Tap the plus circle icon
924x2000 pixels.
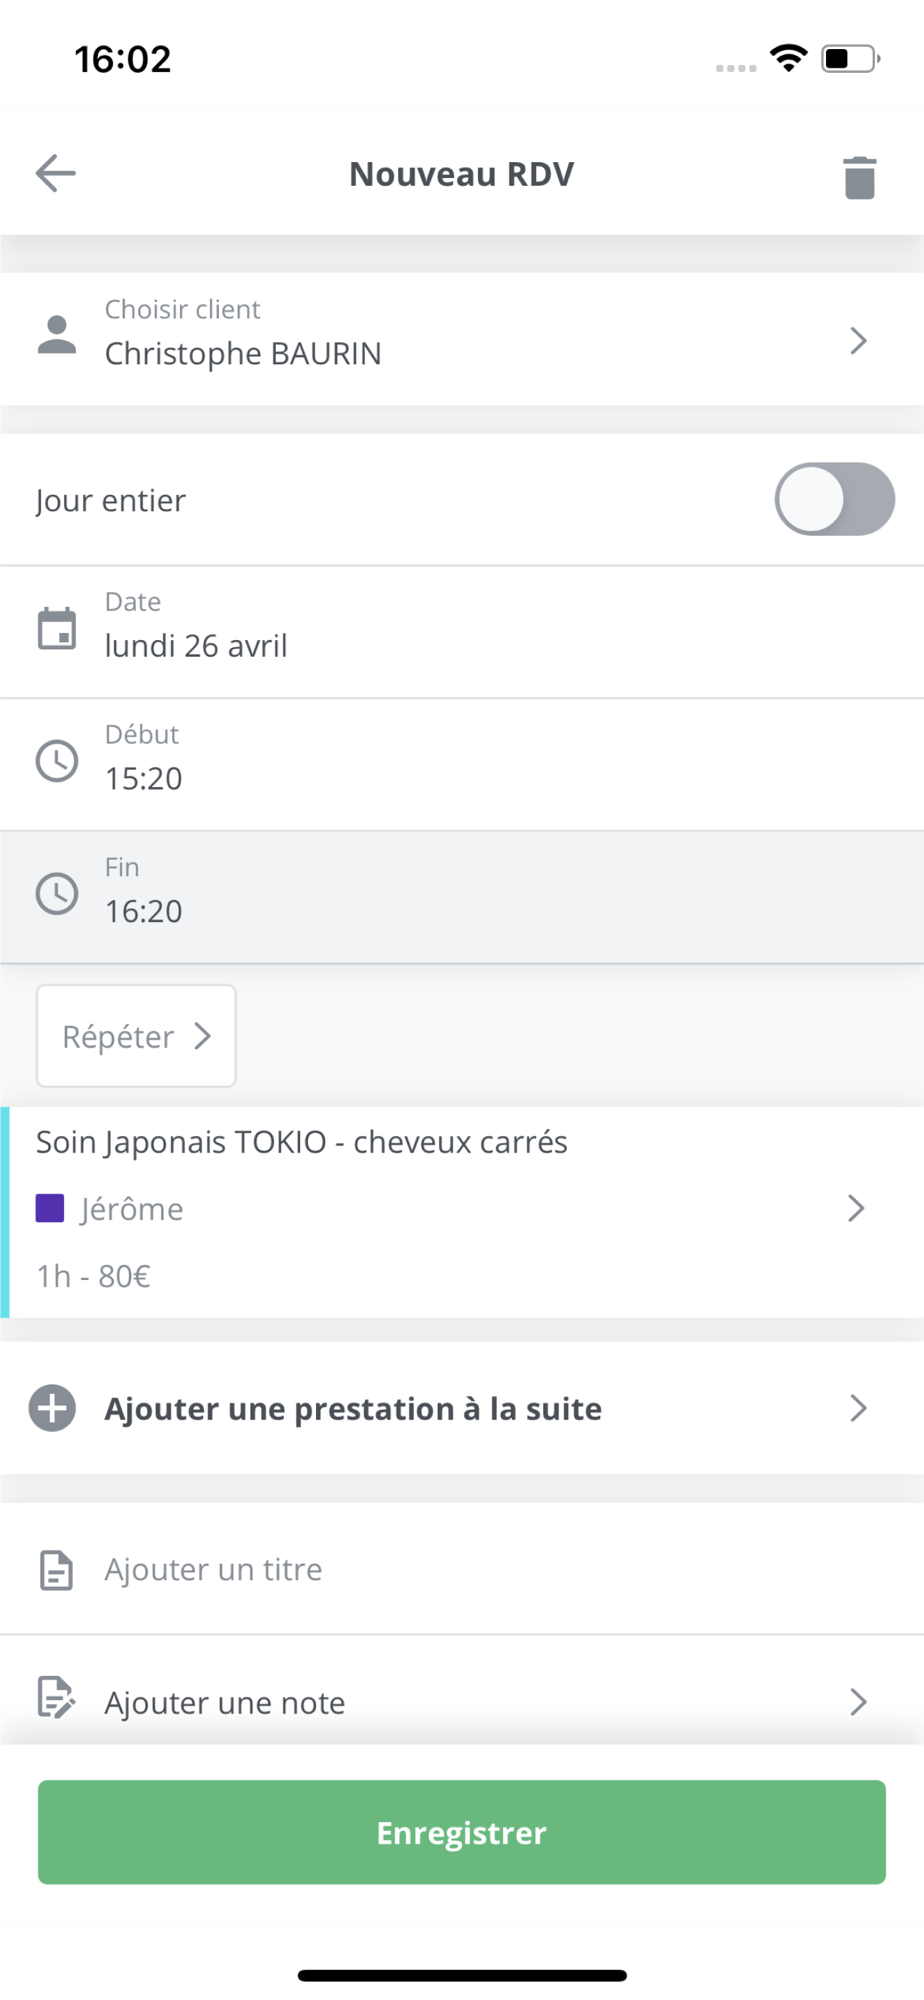52,1408
